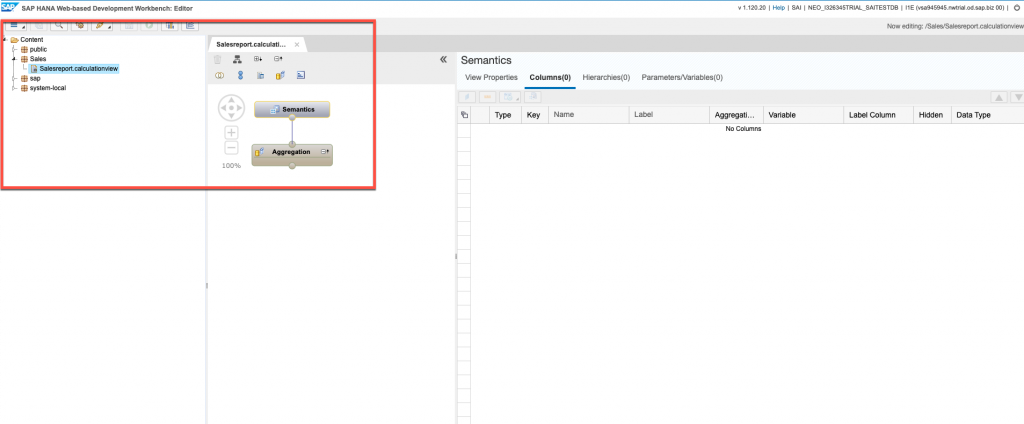This screenshot has width=1024, height=424.
Task: Close the Salesreport.calculationview tab
Action: tap(297, 44)
